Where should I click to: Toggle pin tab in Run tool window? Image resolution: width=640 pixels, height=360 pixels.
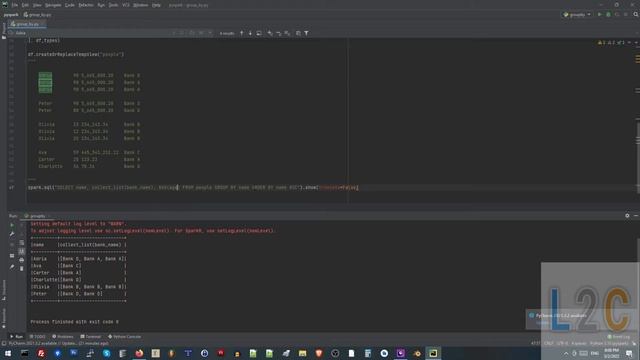click(12, 267)
